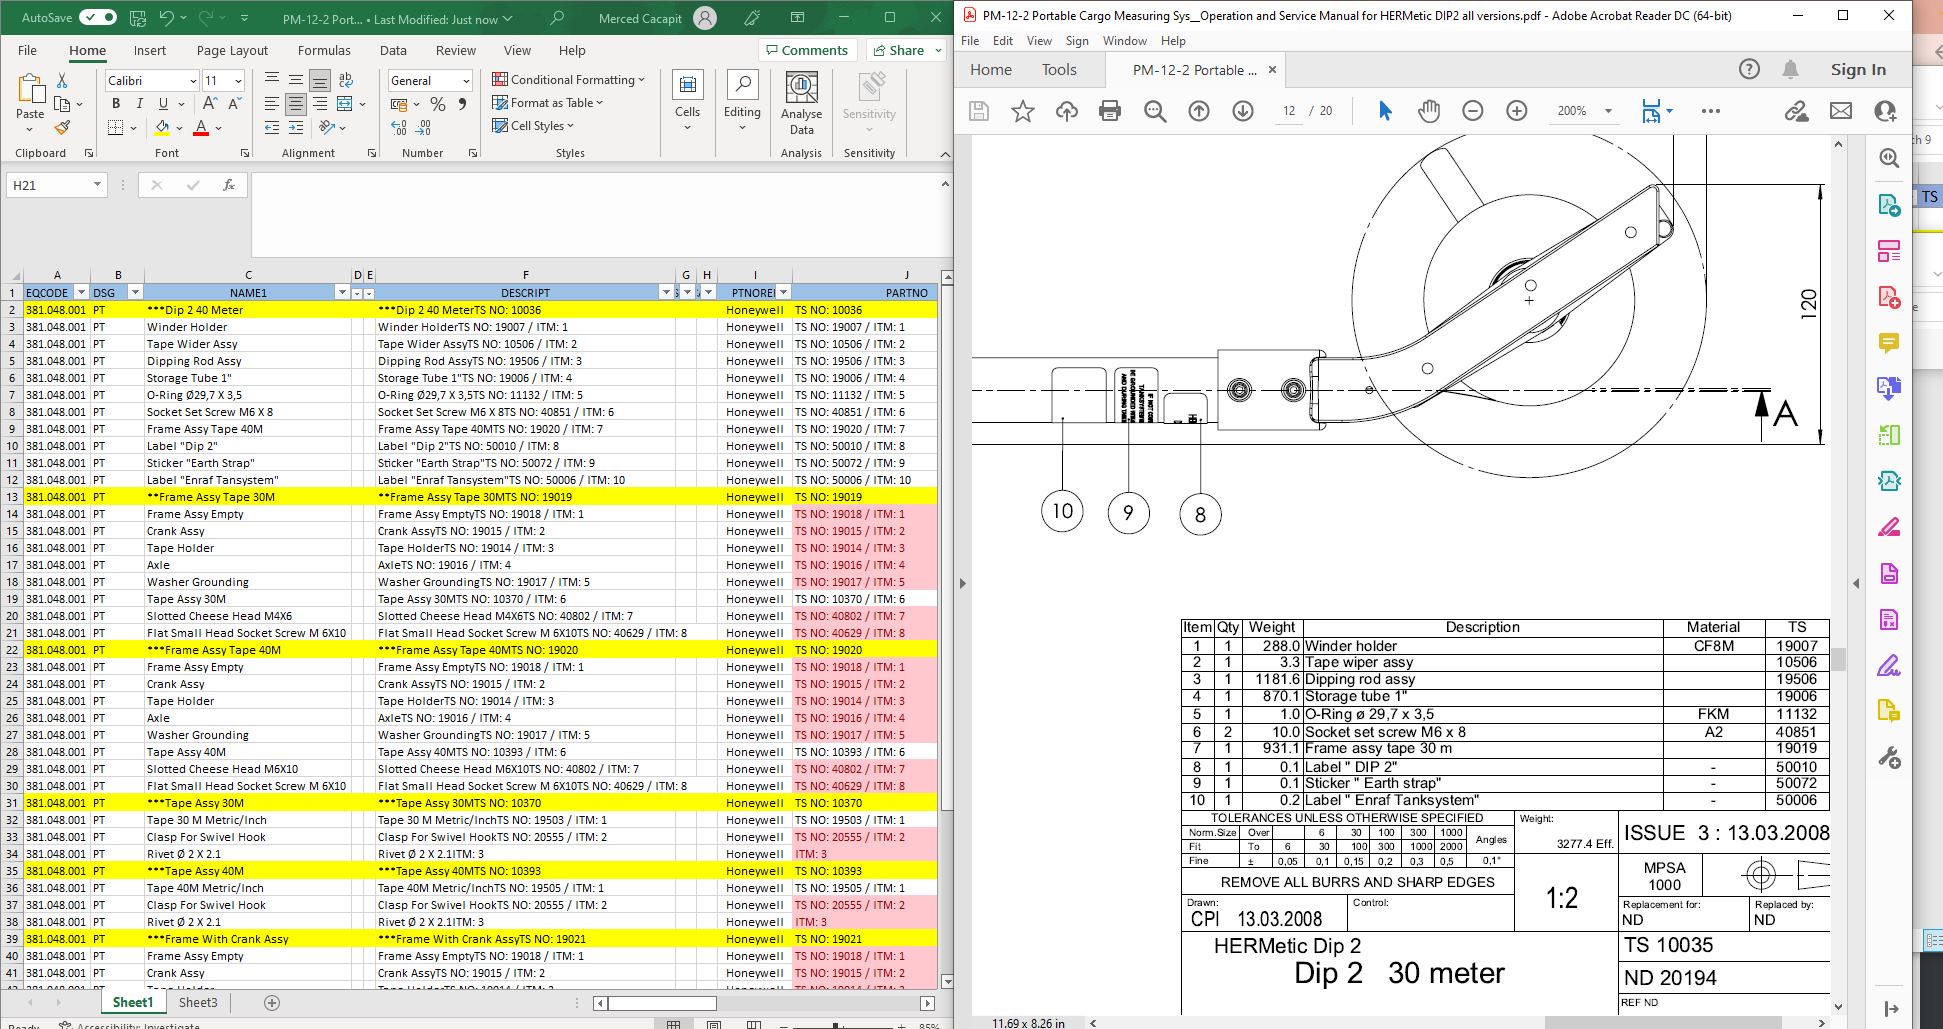Click the font color red swatch button

coord(201,128)
